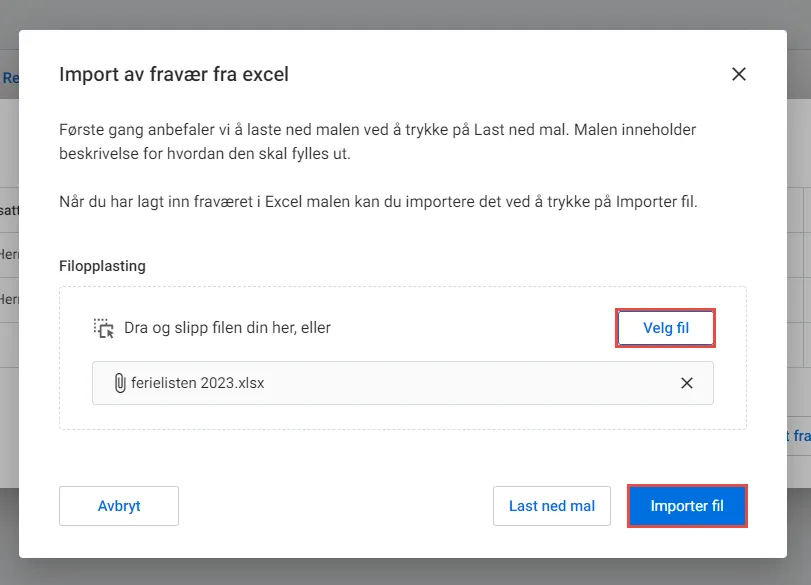The height and width of the screenshot is (585, 811).
Task: Cancel the import with "Avbryt"
Action: 119,506
